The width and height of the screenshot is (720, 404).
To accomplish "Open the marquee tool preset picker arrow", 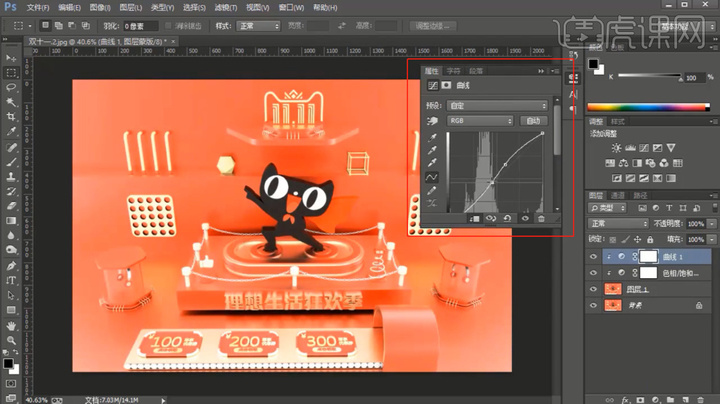I will coord(29,26).
